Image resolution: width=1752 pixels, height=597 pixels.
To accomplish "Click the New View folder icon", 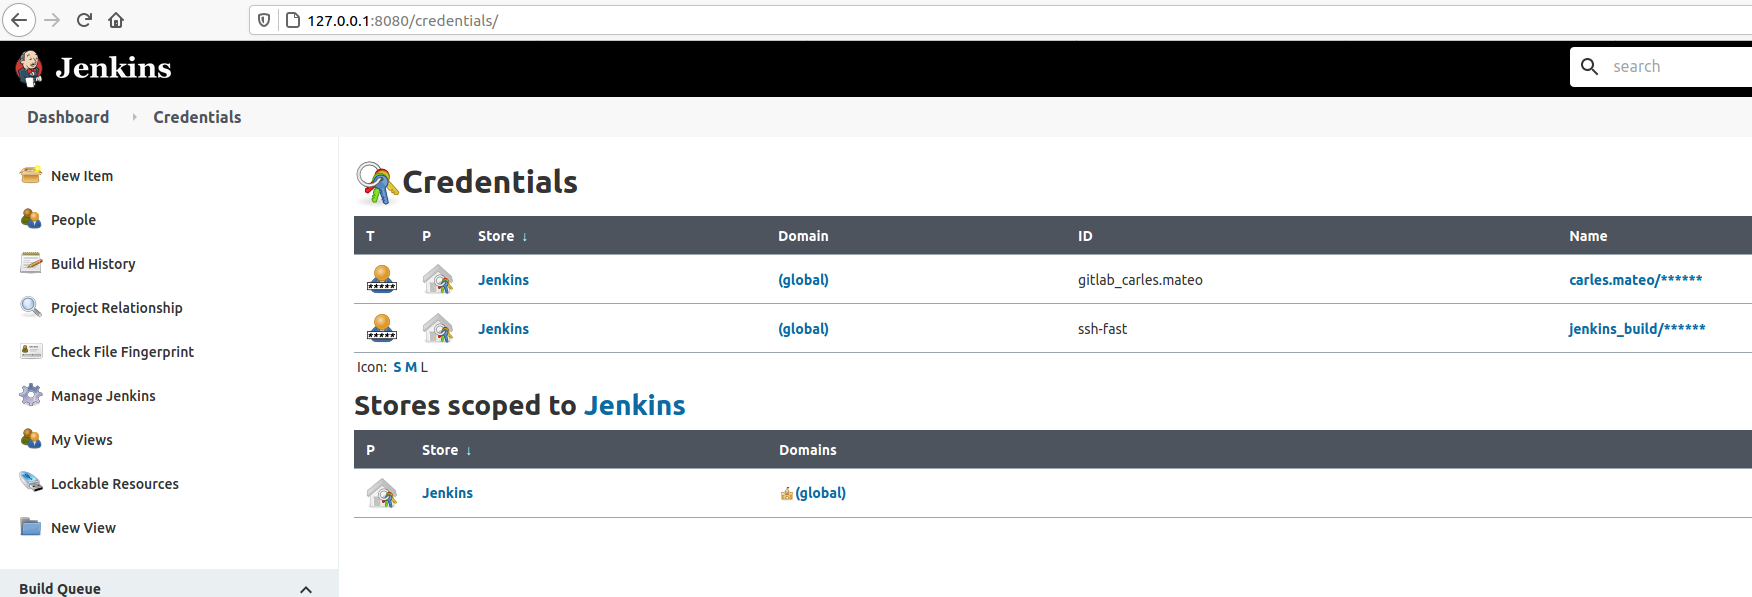I will pos(31,527).
